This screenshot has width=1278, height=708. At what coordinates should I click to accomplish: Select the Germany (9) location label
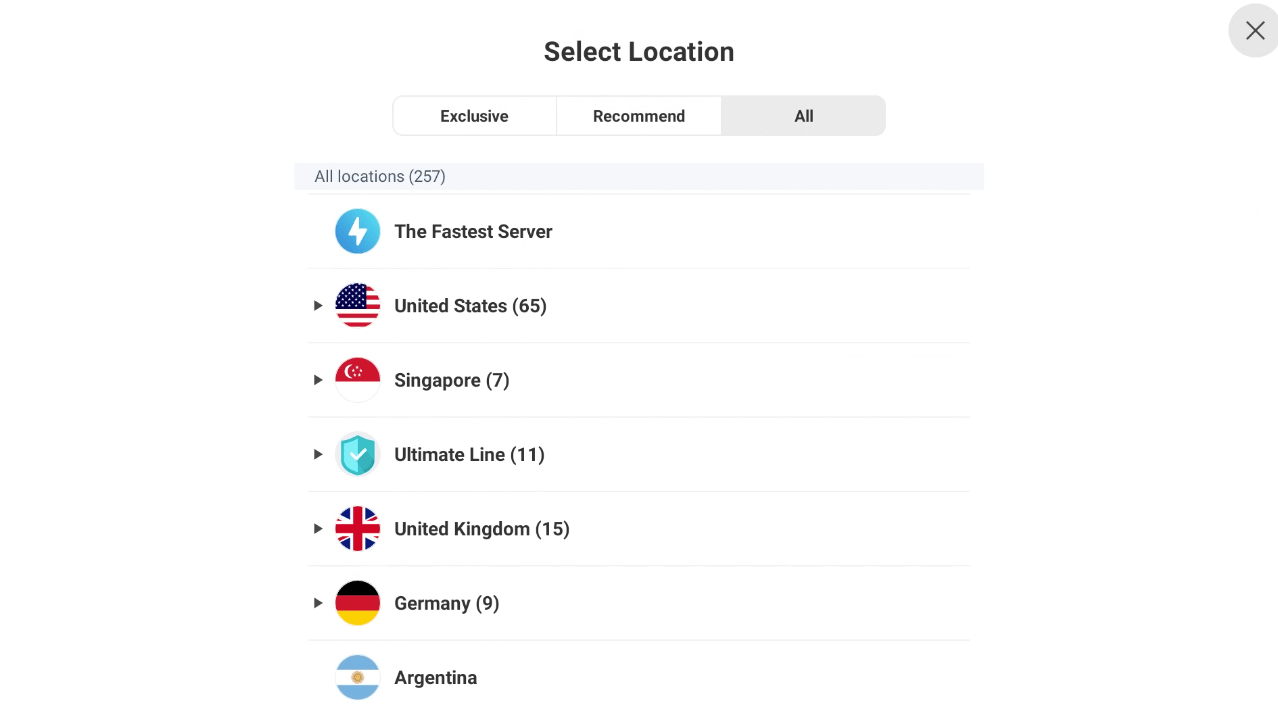click(x=446, y=603)
